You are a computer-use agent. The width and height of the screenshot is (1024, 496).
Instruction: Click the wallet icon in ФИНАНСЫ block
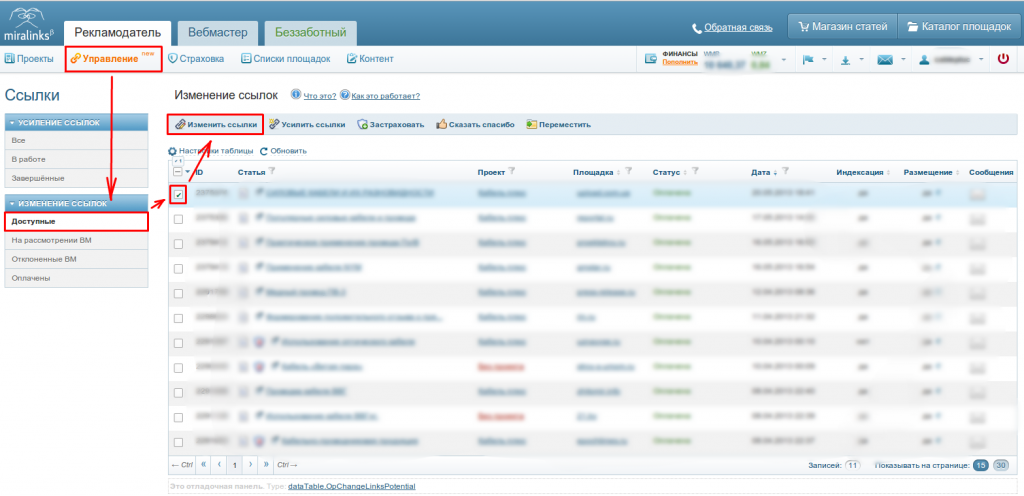[650, 59]
